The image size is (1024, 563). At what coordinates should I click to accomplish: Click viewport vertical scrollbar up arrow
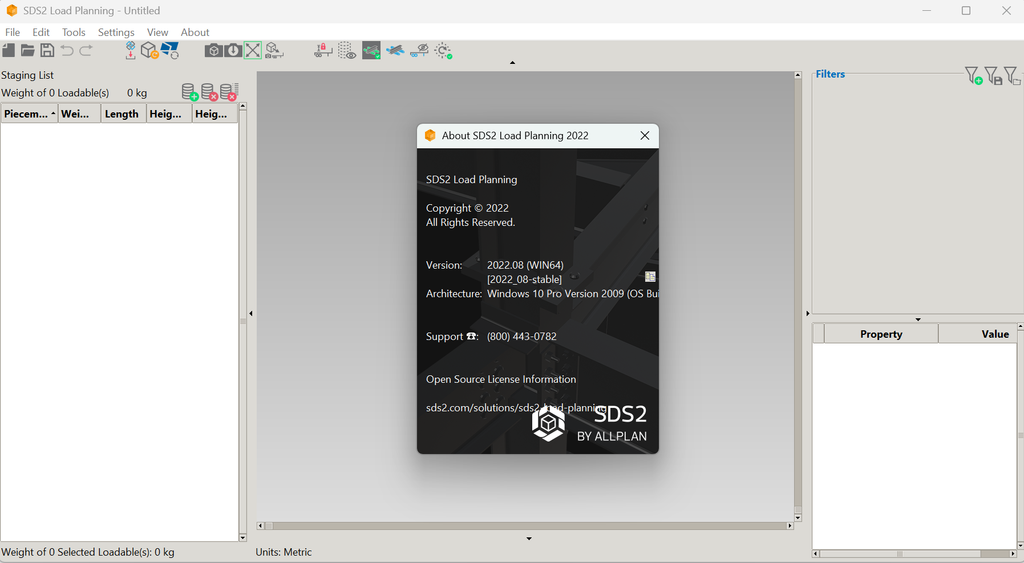[797, 75]
